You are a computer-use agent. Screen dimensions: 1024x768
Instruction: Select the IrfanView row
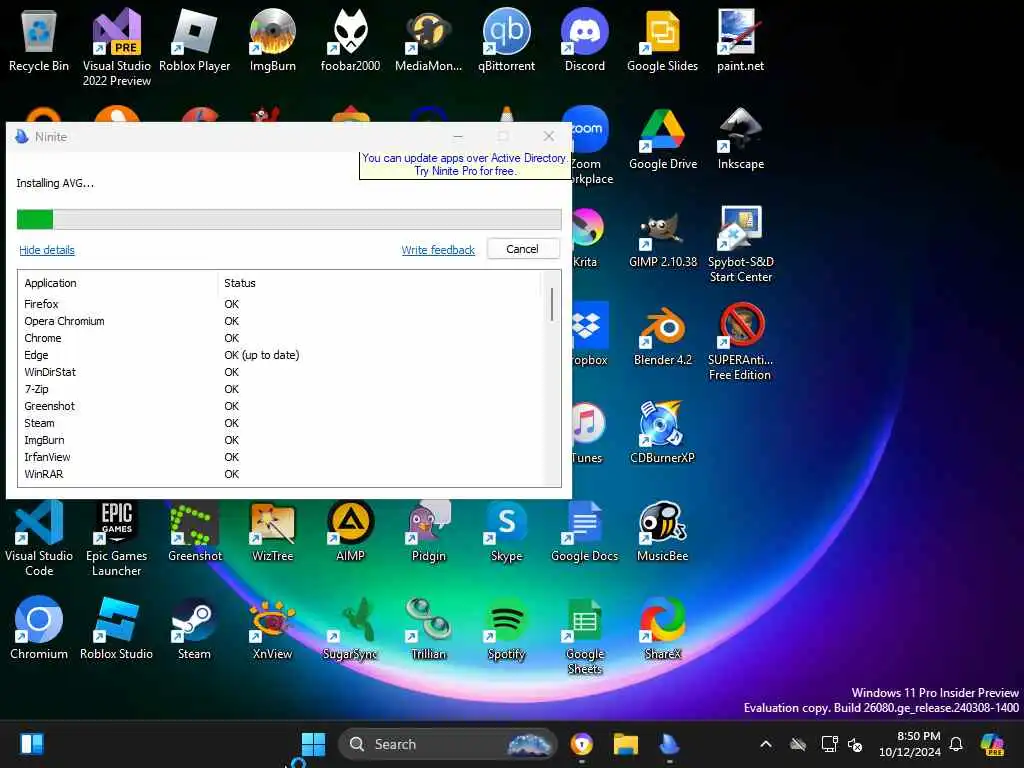point(281,456)
